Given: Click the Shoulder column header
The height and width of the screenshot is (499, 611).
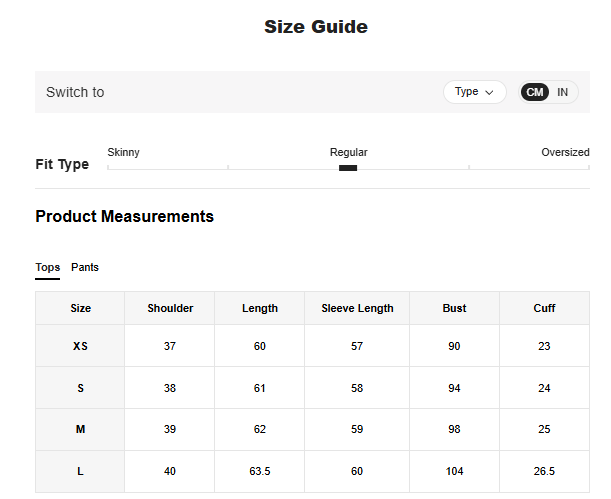Looking at the screenshot, I should pos(170,308).
